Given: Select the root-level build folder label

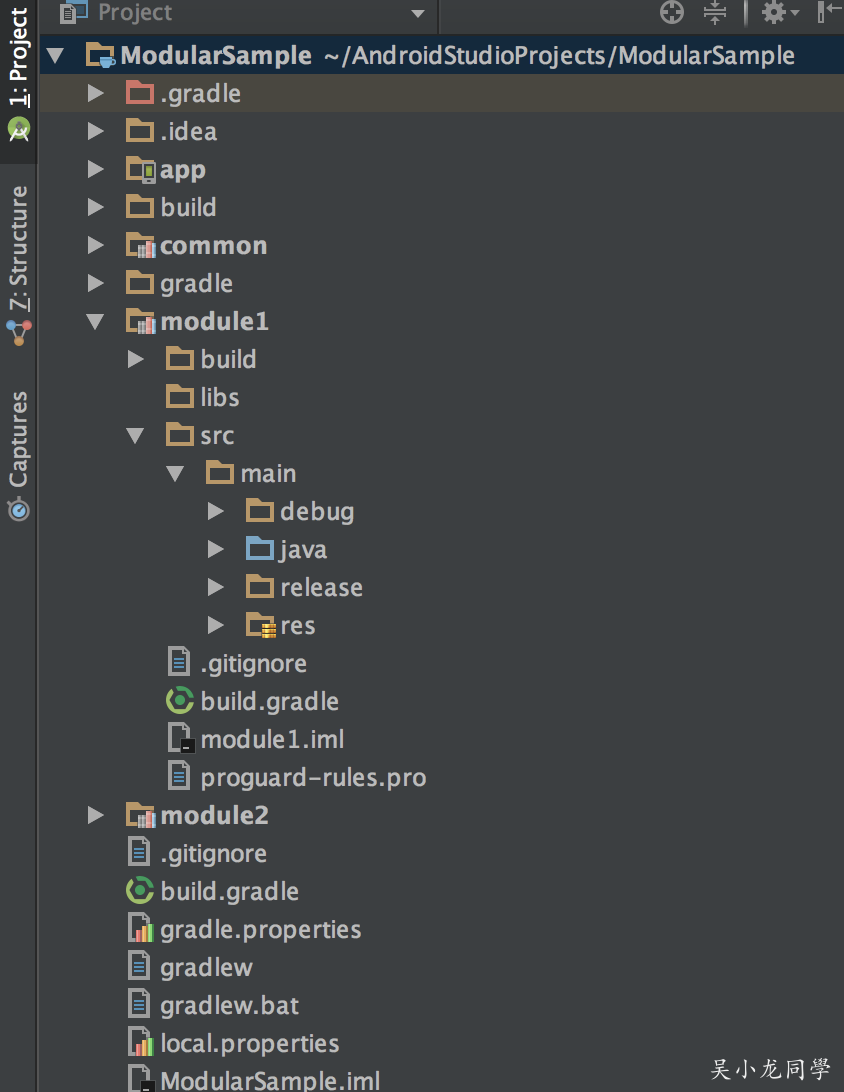Looking at the screenshot, I should [188, 207].
